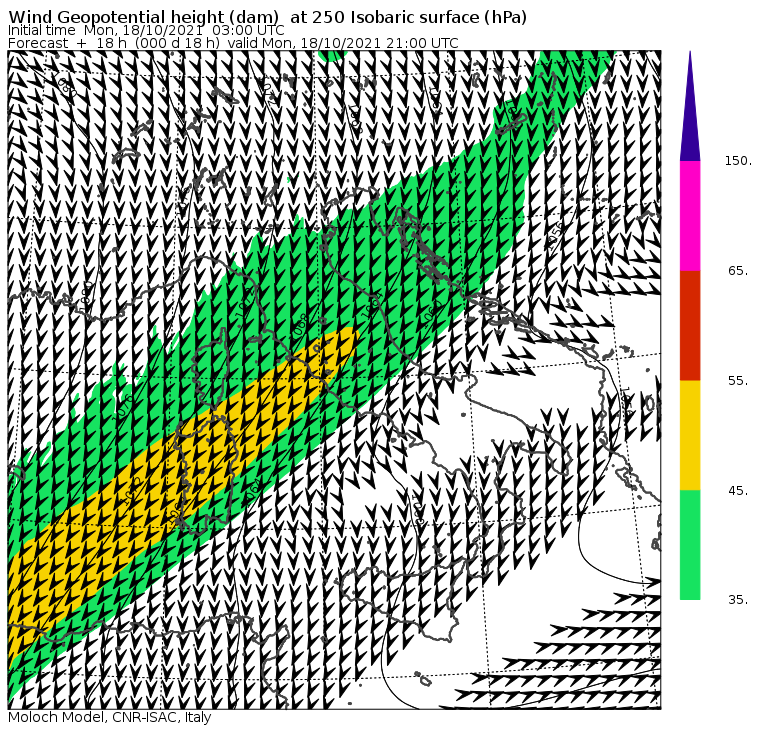Click the colorbar label 65.

click(x=738, y=270)
